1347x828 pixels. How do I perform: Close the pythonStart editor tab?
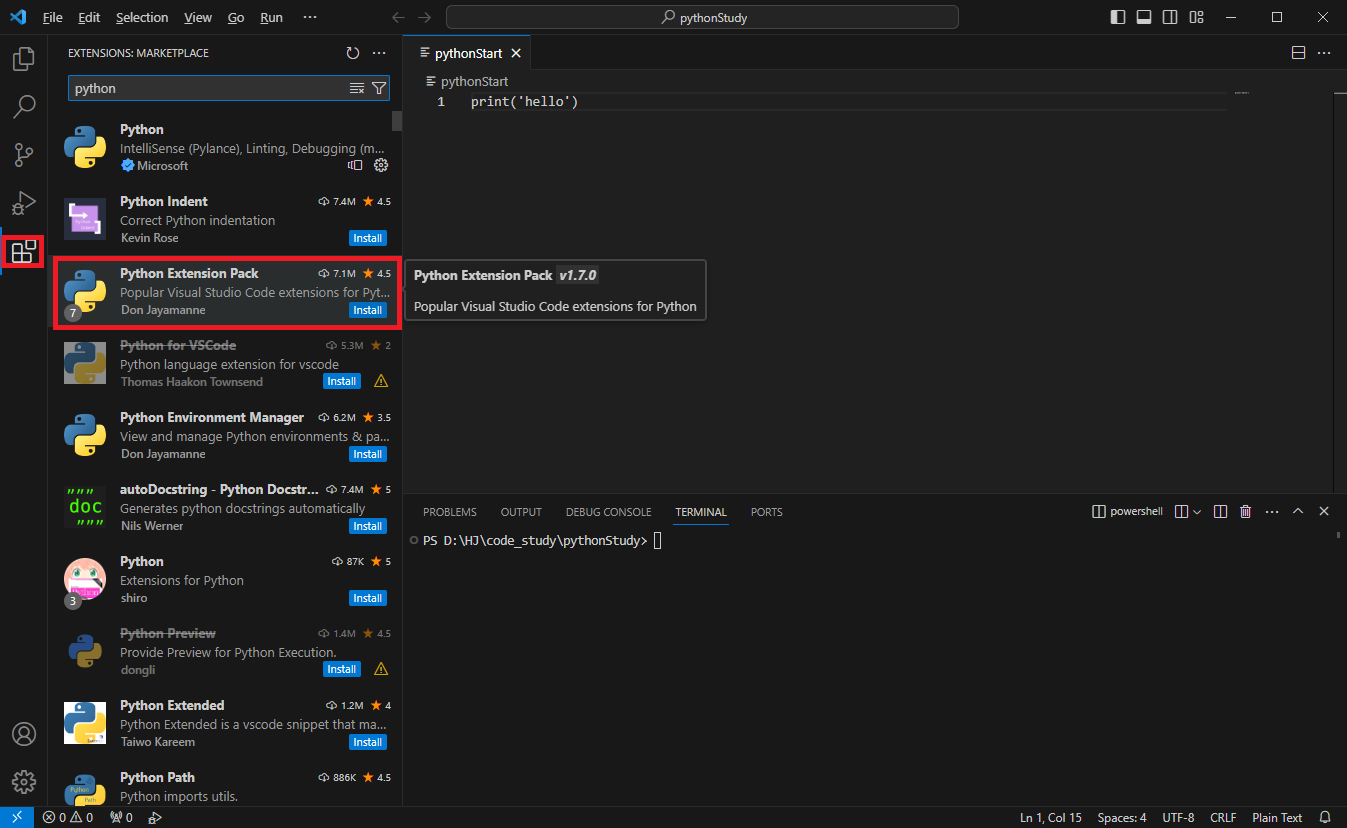(516, 54)
